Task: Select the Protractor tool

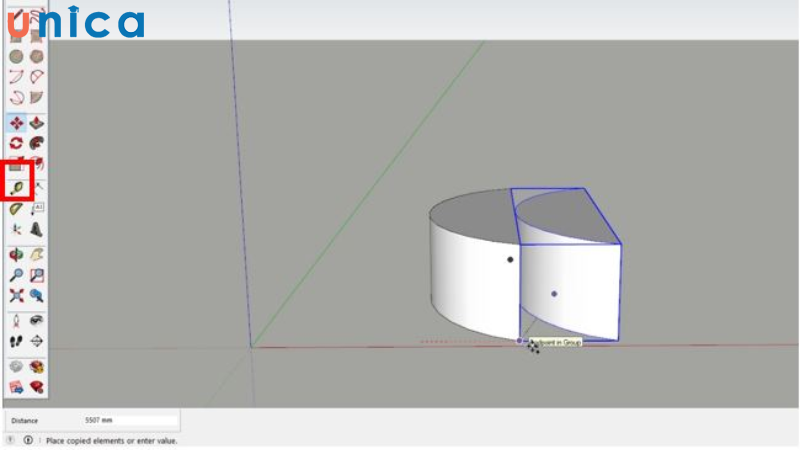Action: click(x=16, y=209)
